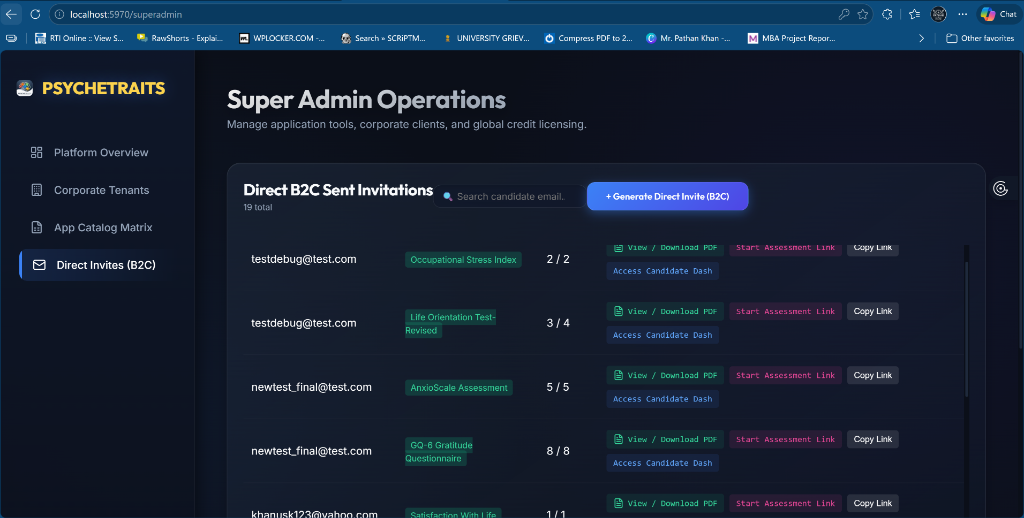1024x518 pixels.
Task: Click the 8 / 8 progress count
Action: click(x=558, y=451)
